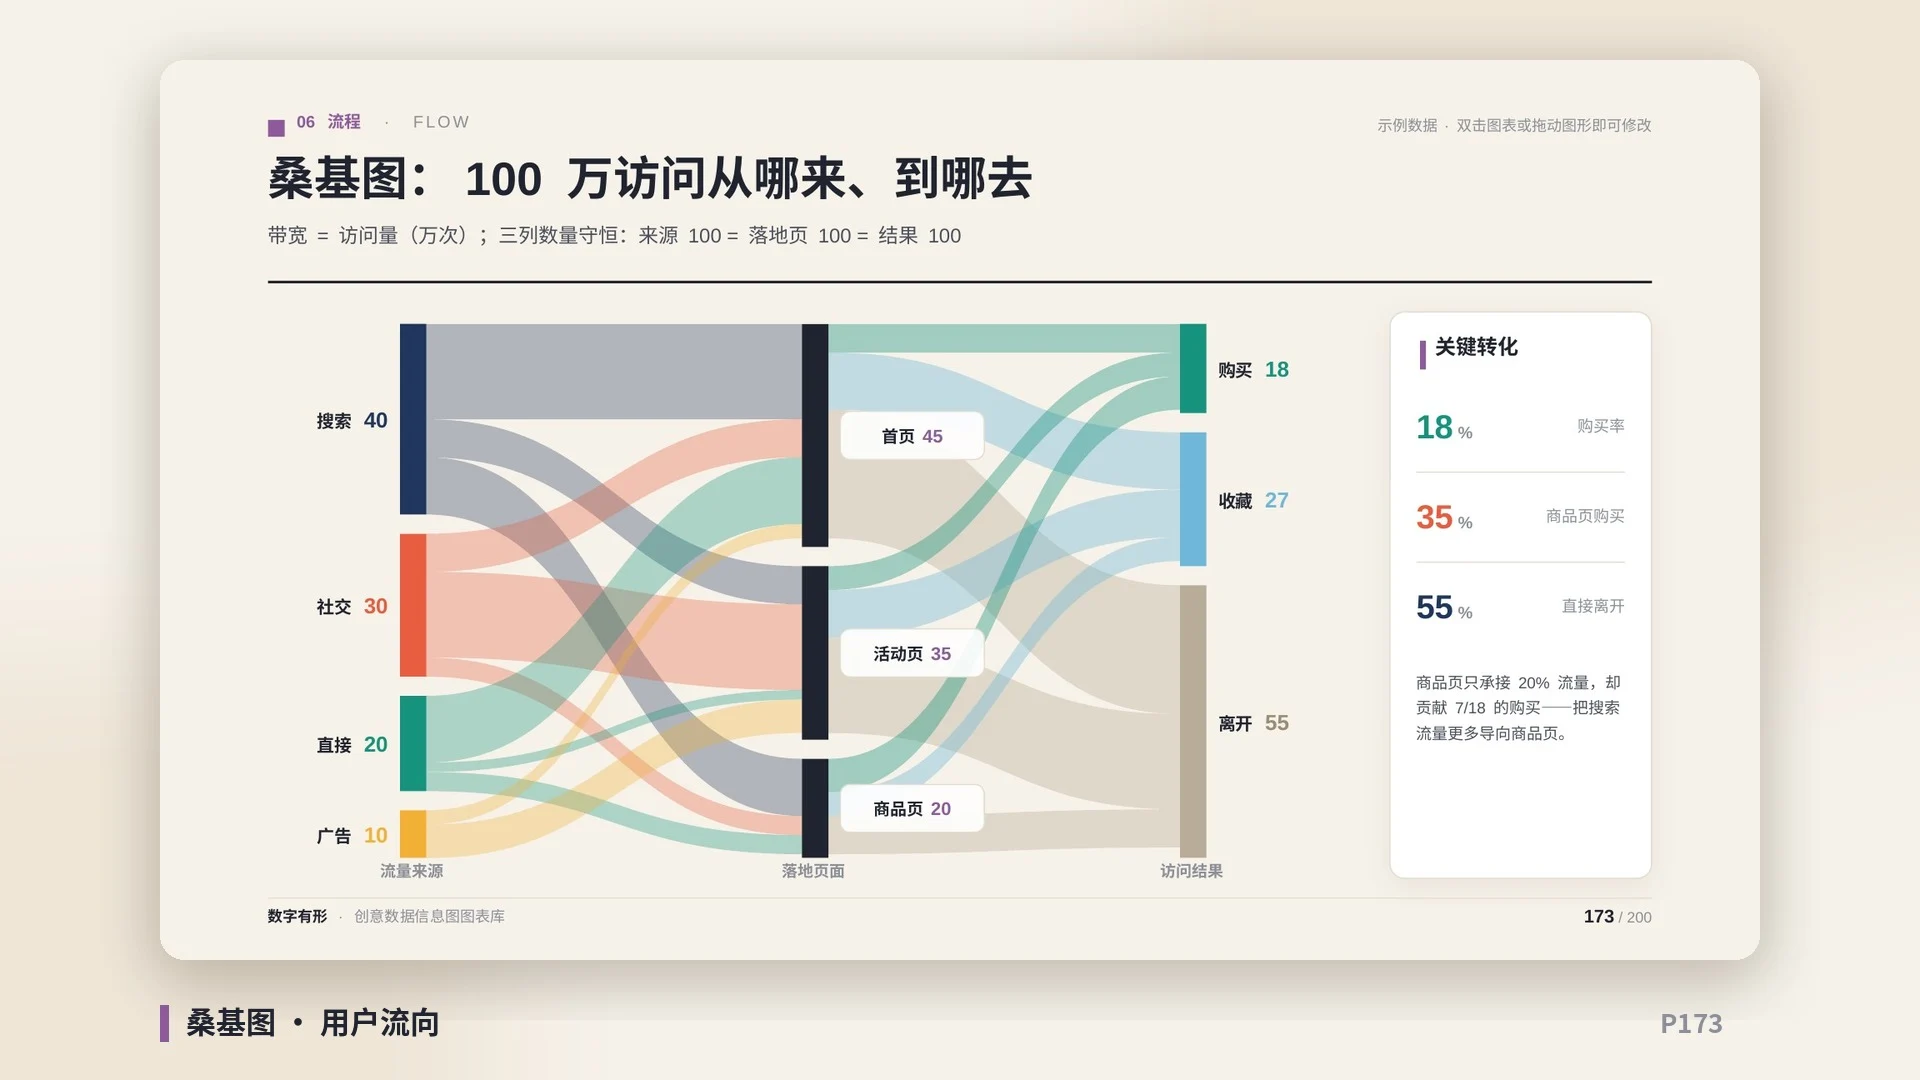
Task: Click the 广告 10 yellow source bar
Action: click(413, 834)
